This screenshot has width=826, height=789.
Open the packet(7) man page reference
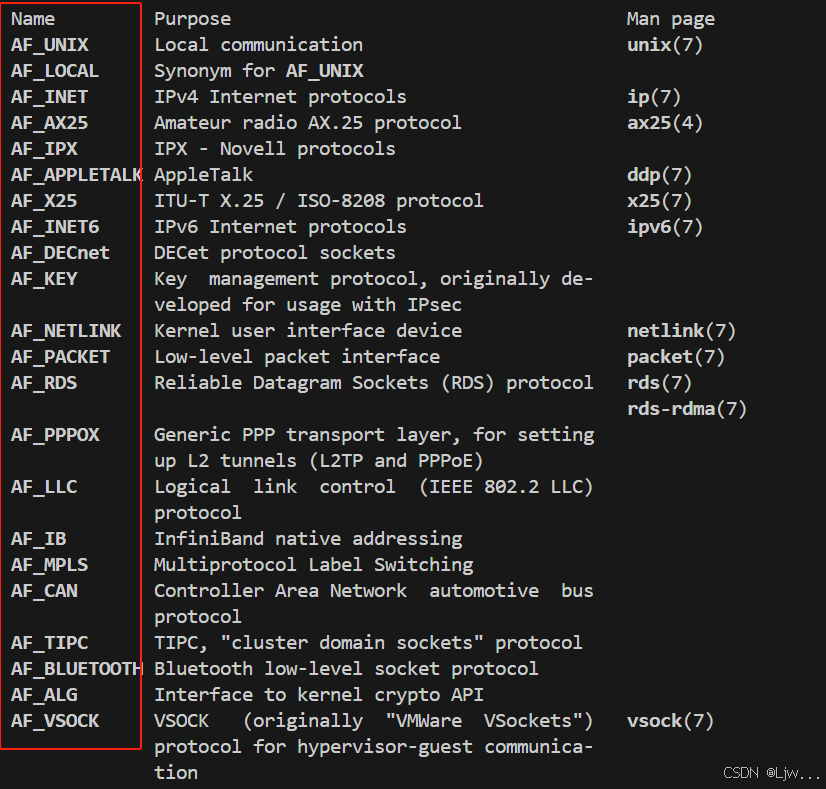coord(676,357)
